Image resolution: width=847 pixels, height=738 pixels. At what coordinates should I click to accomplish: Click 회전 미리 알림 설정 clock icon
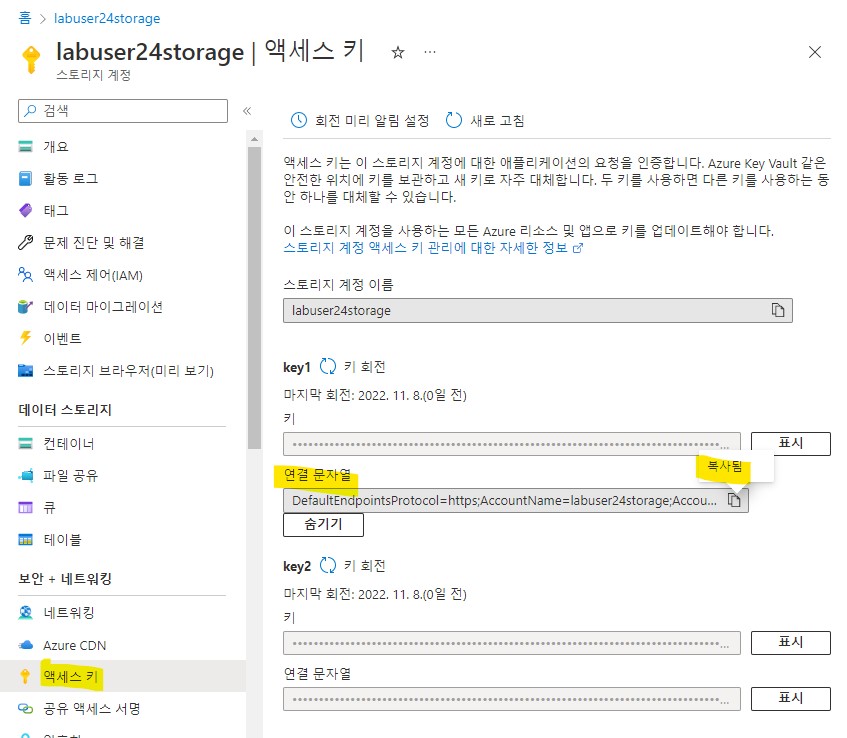299,120
